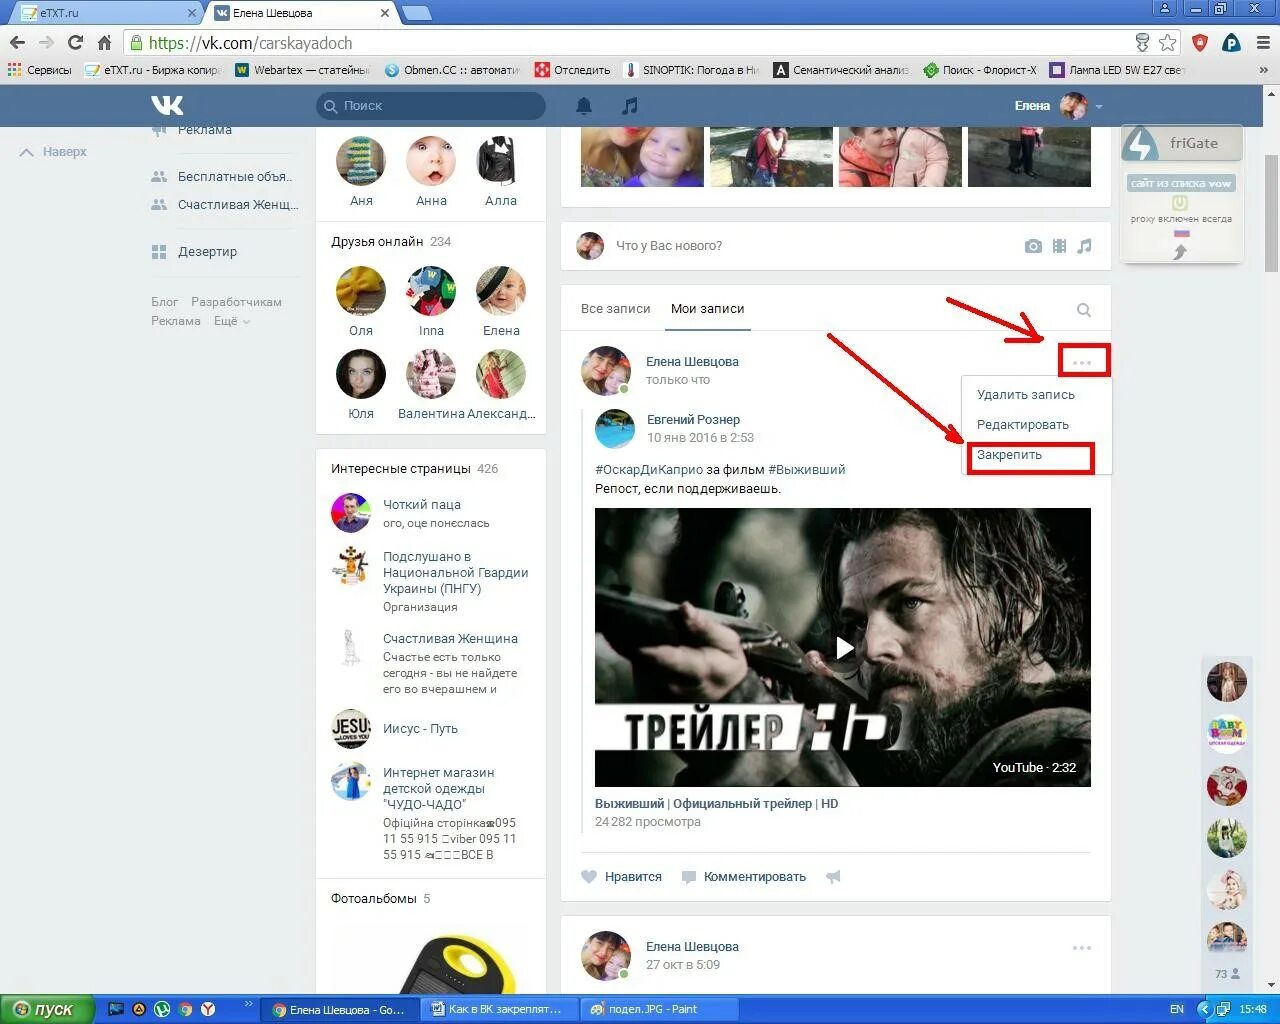Switch to the Все записи tab

615,309
